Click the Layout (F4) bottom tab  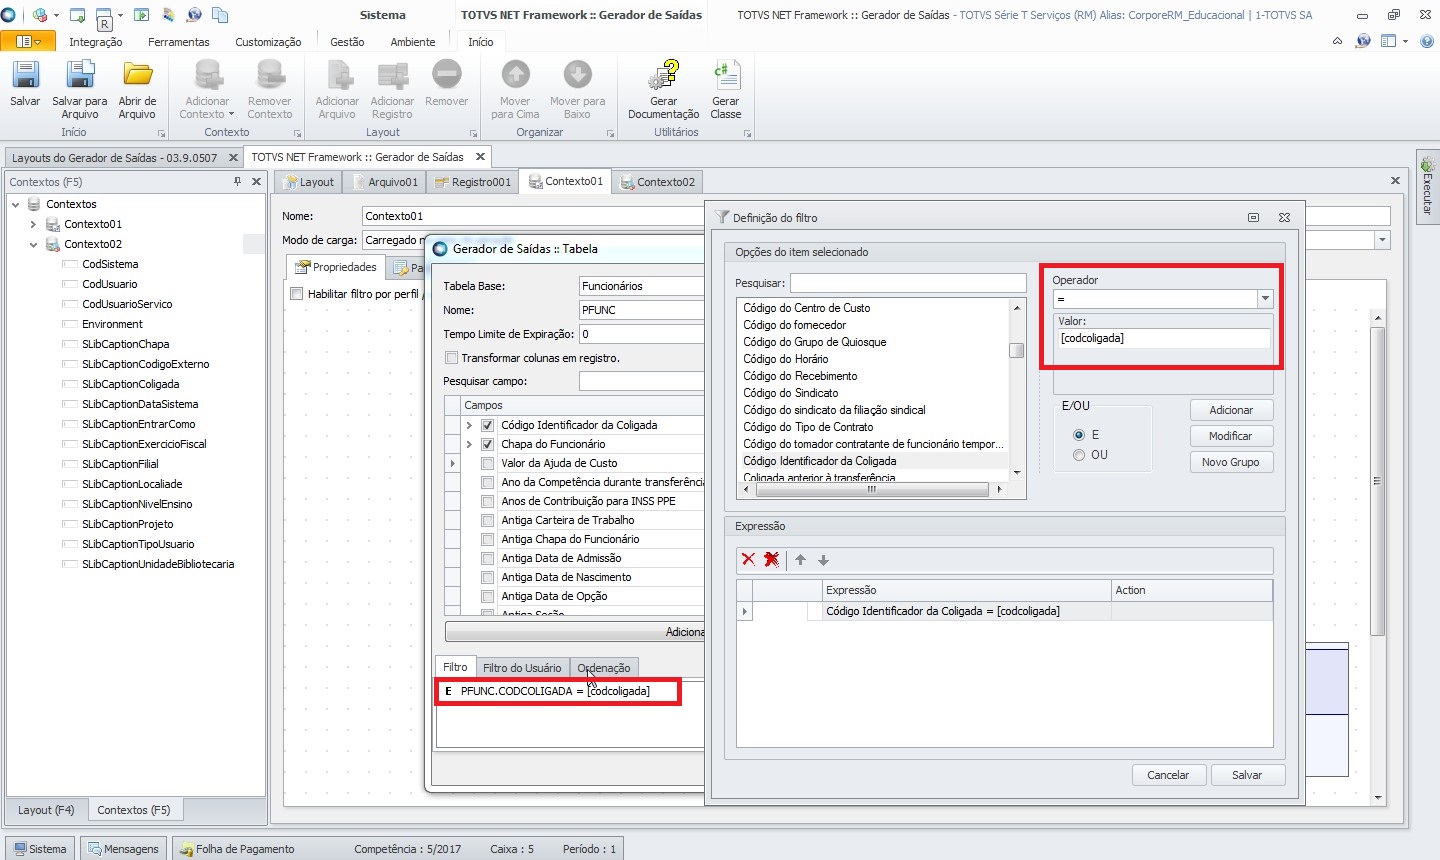[46, 810]
